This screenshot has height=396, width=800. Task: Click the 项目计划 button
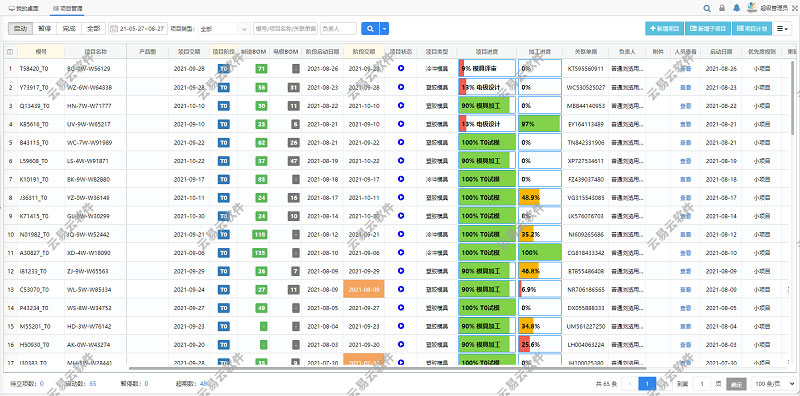pos(752,29)
